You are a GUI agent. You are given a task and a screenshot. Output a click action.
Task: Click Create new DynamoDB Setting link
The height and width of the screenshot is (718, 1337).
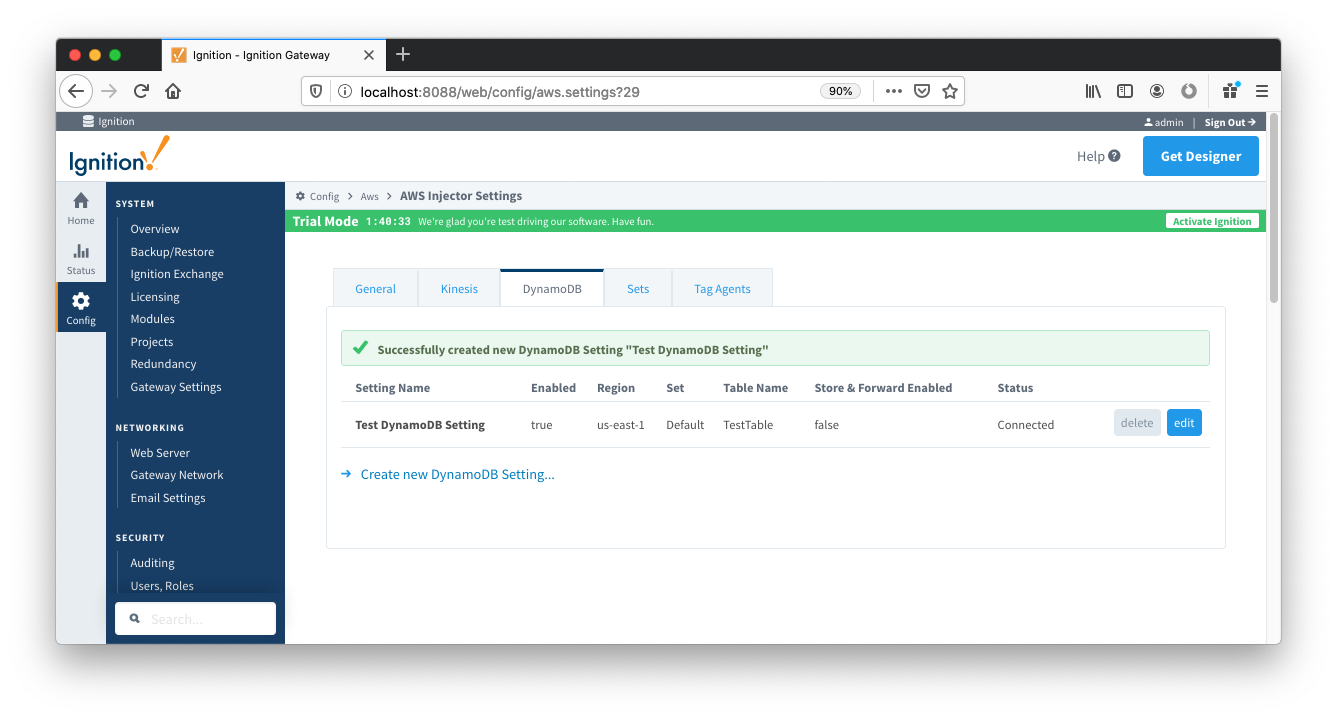457,475
